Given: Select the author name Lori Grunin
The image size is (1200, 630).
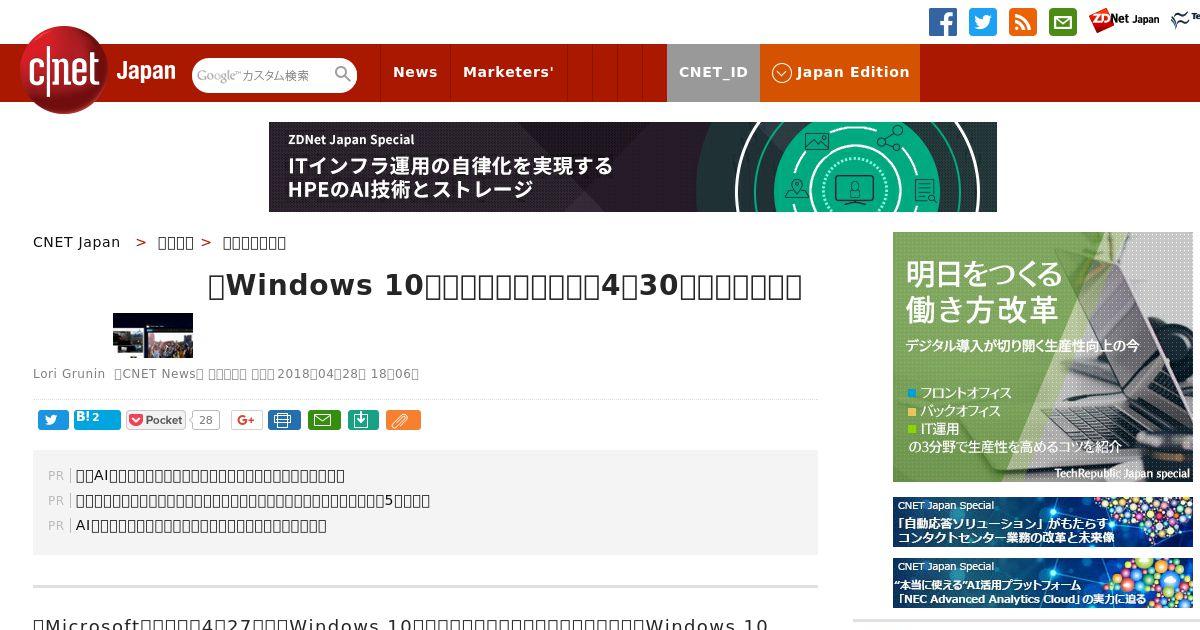Looking at the screenshot, I should click(69, 374).
